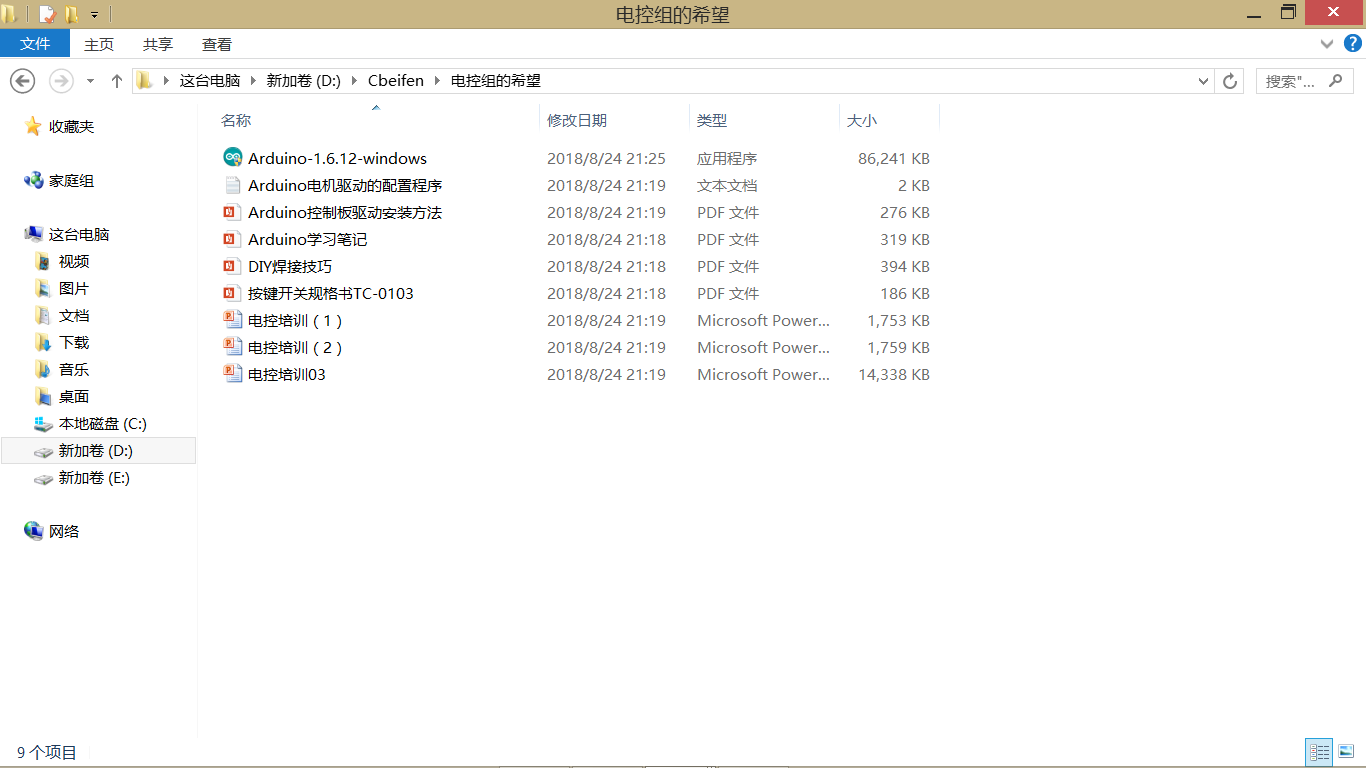Go back with the Back arrow button
Viewport: 1366px width, 768px height.
[22, 81]
